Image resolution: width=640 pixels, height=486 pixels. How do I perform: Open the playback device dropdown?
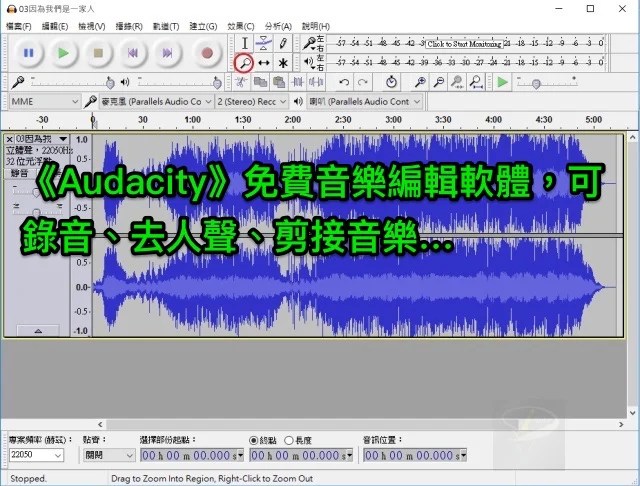click(364, 102)
